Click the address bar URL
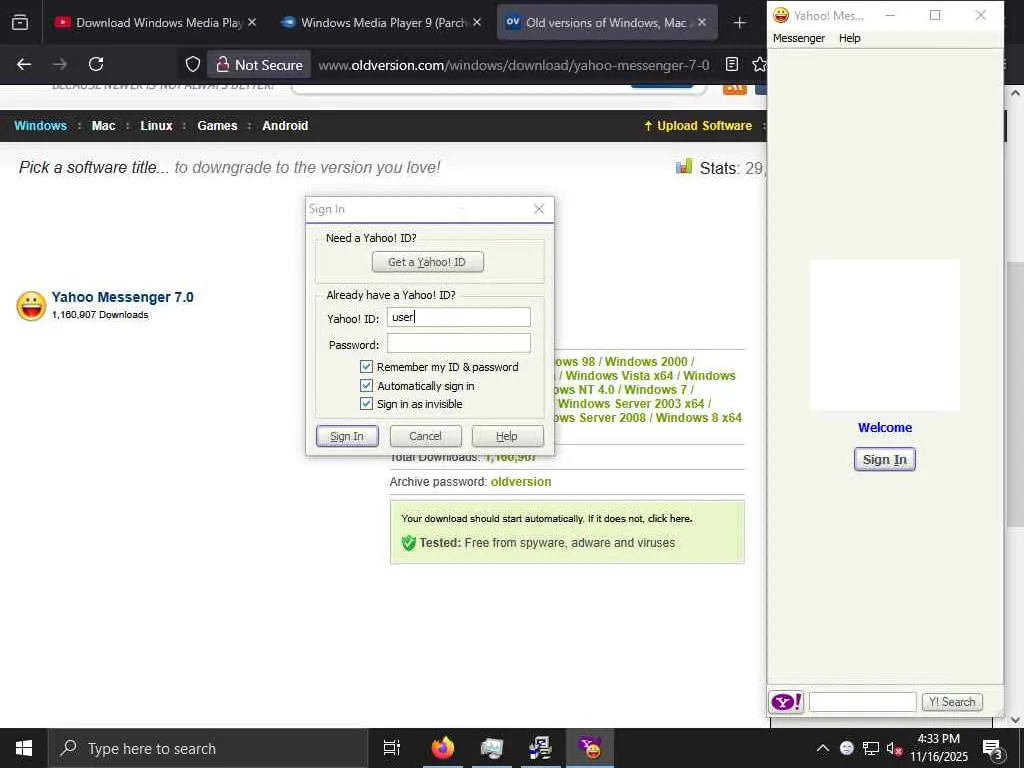This screenshot has width=1024, height=768. 513,65
